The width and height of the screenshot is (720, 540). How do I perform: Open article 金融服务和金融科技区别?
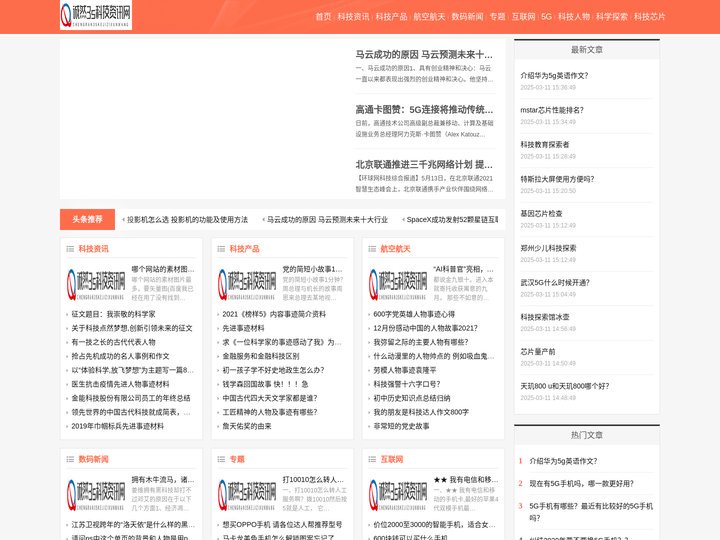click(261, 356)
